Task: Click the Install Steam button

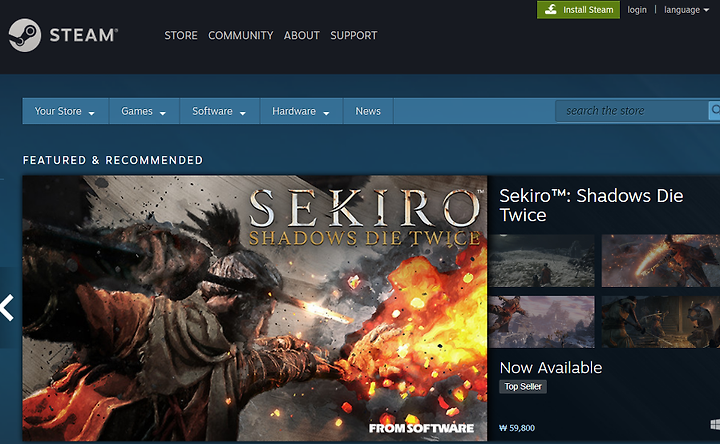Action: tap(579, 10)
